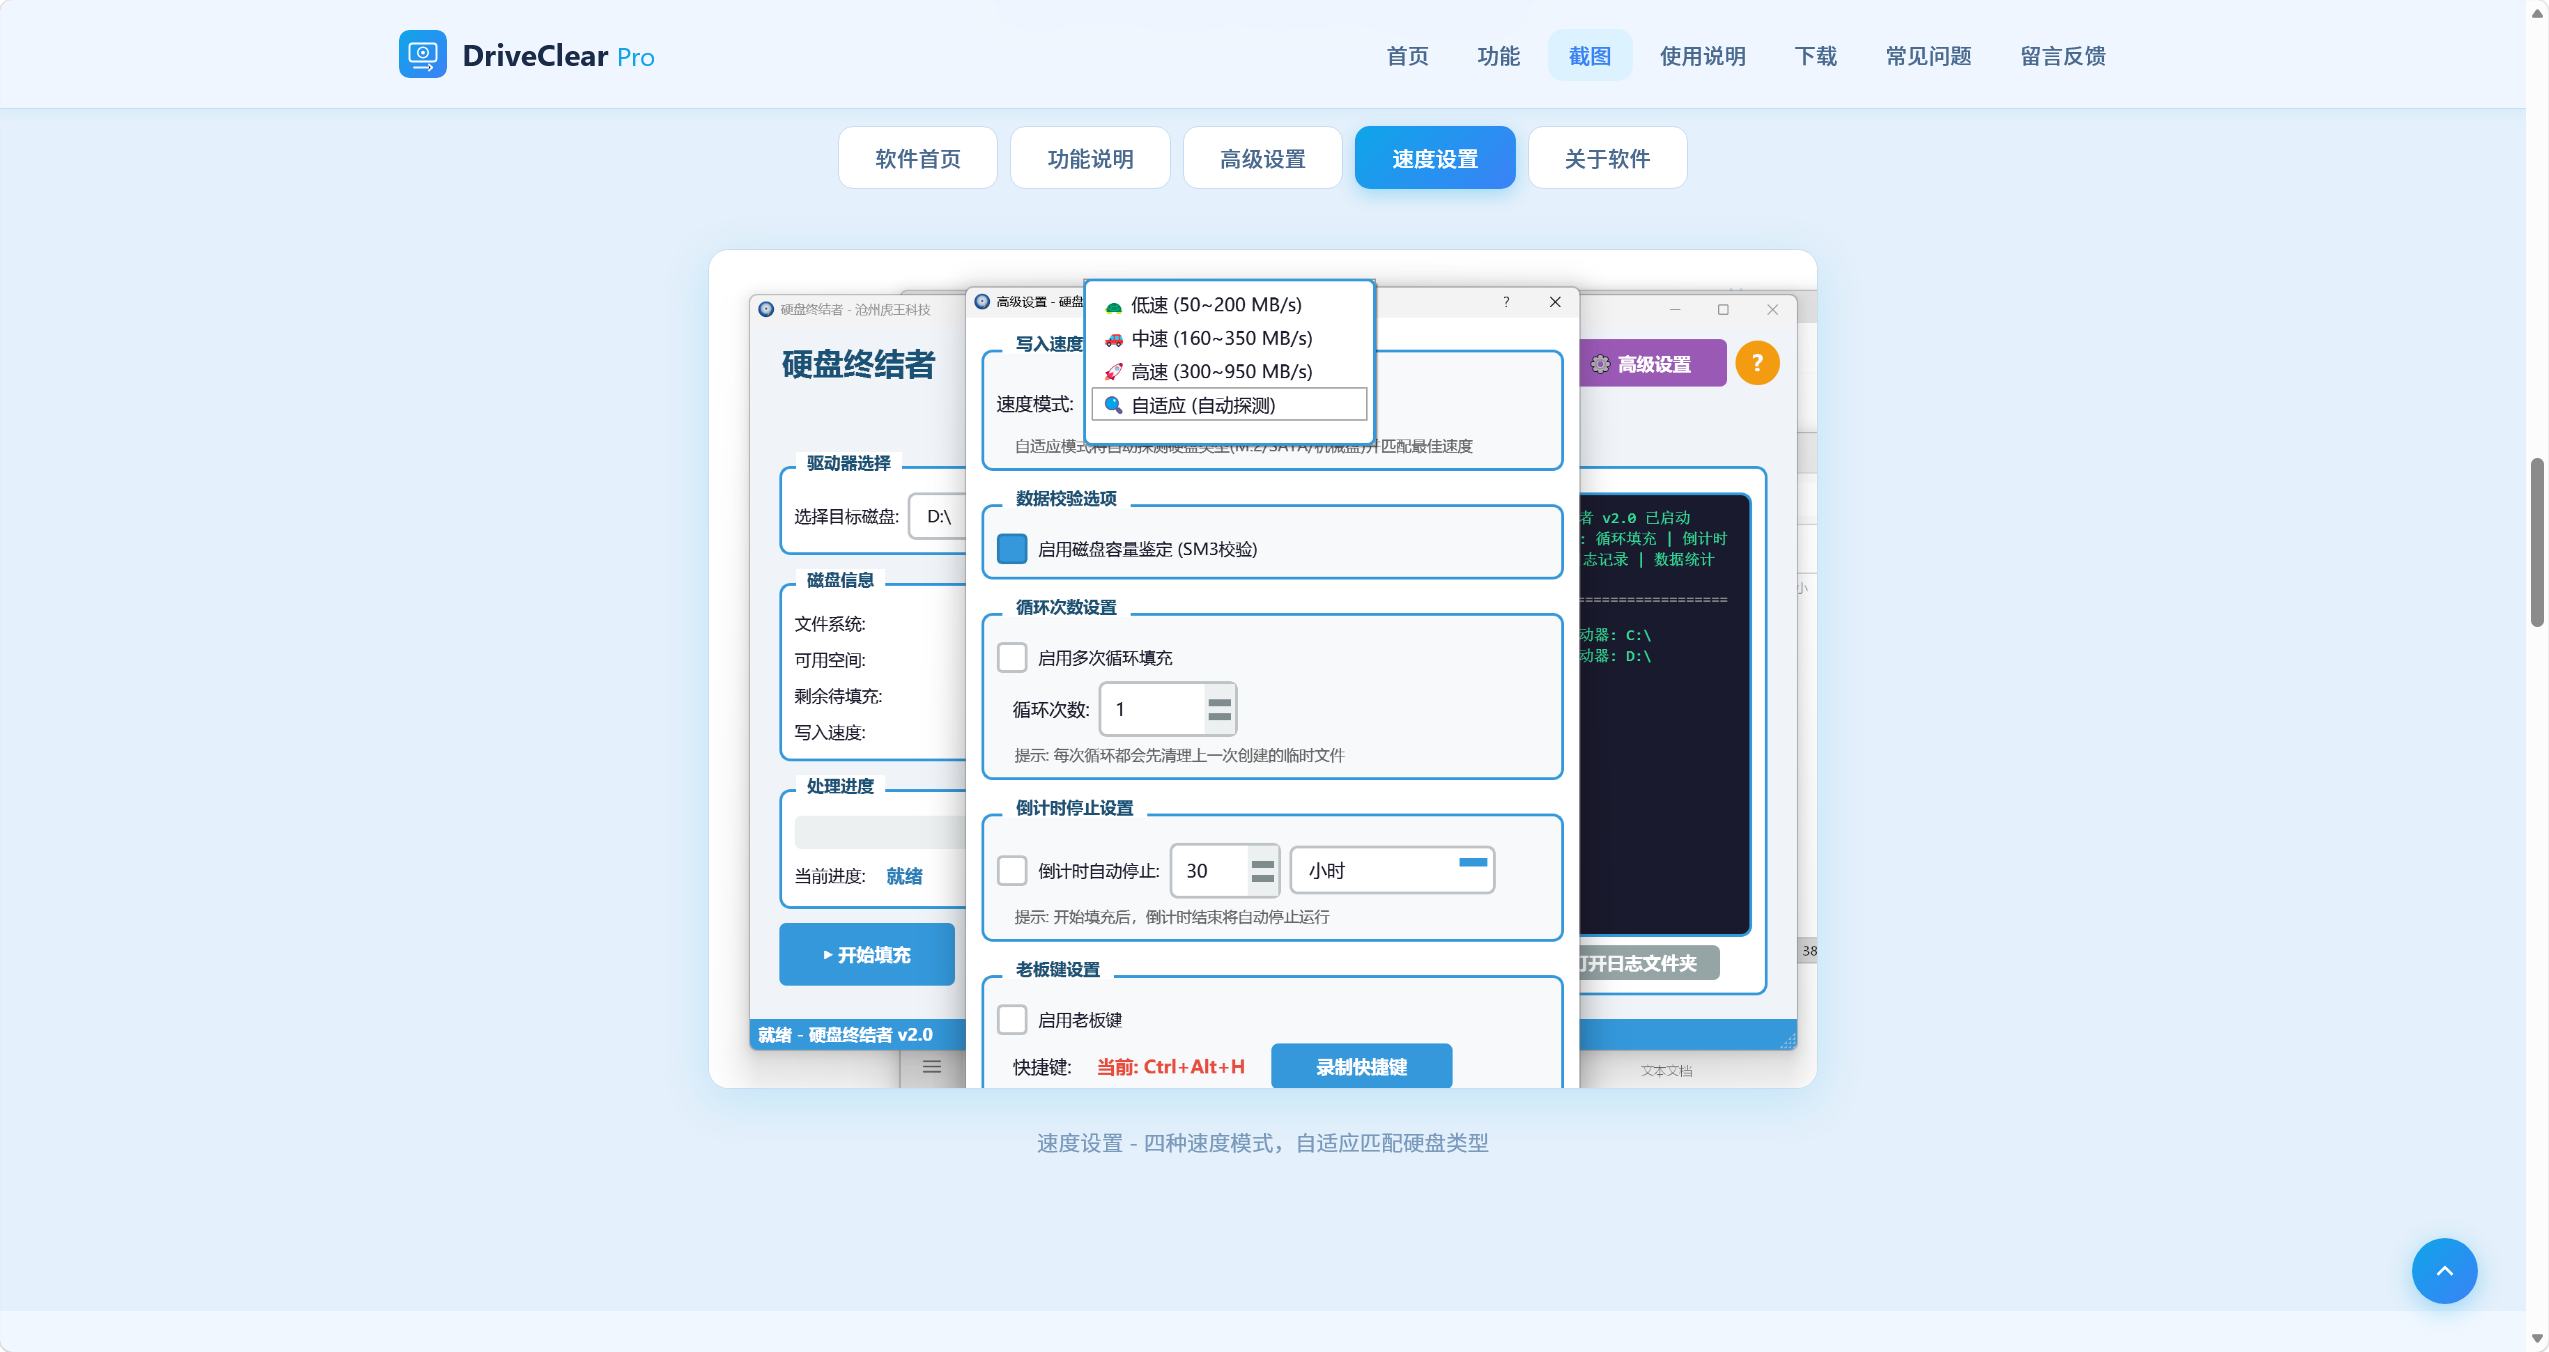The width and height of the screenshot is (2549, 1352).
Task: Switch to the 高级设置 screenshot tab
Action: [1262, 158]
